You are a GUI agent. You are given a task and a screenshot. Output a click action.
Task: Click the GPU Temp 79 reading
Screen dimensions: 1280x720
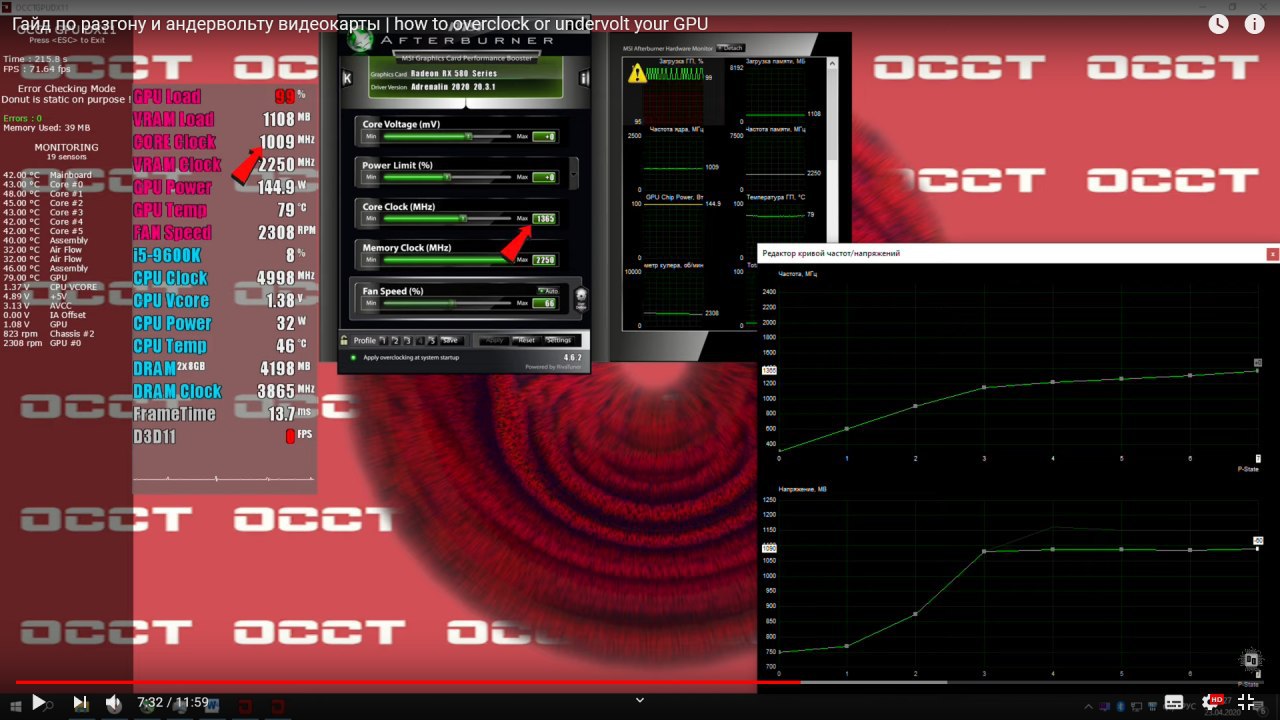click(292, 210)
